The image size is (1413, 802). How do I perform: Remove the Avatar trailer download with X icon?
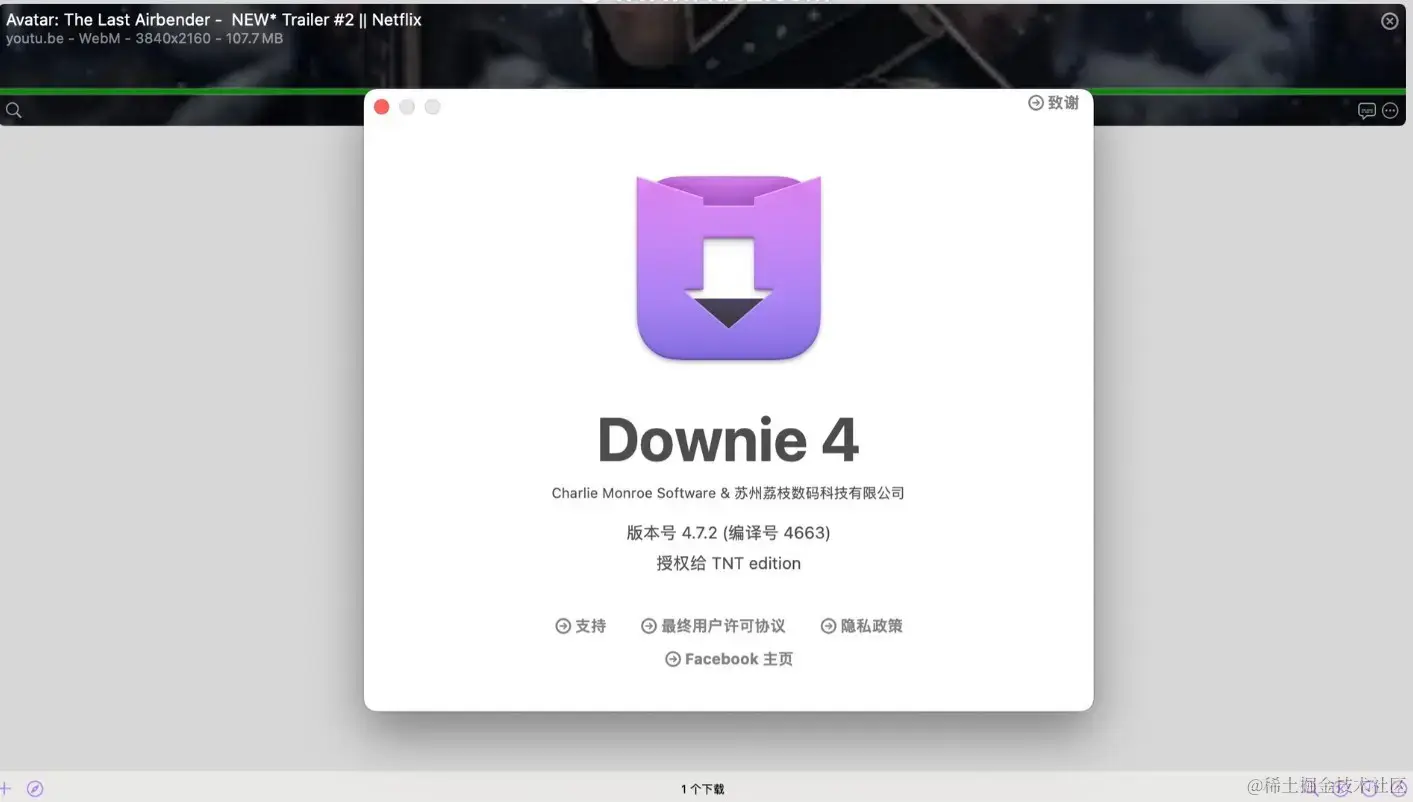pos(1390,21)
